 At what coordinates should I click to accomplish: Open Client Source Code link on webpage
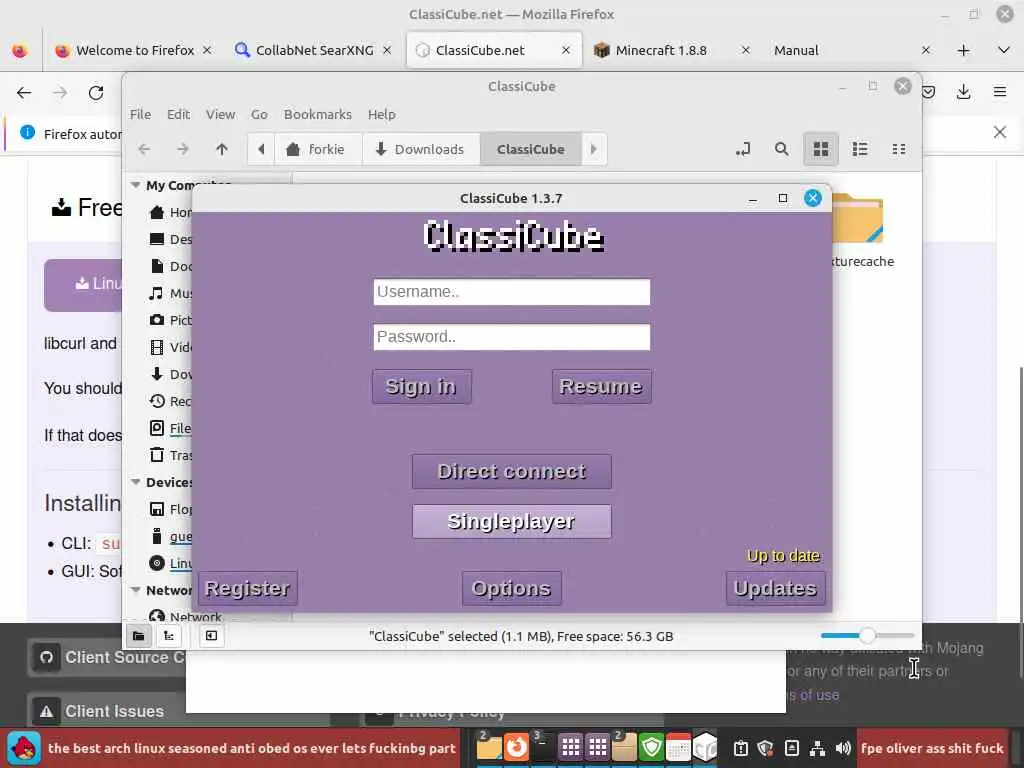108,657
